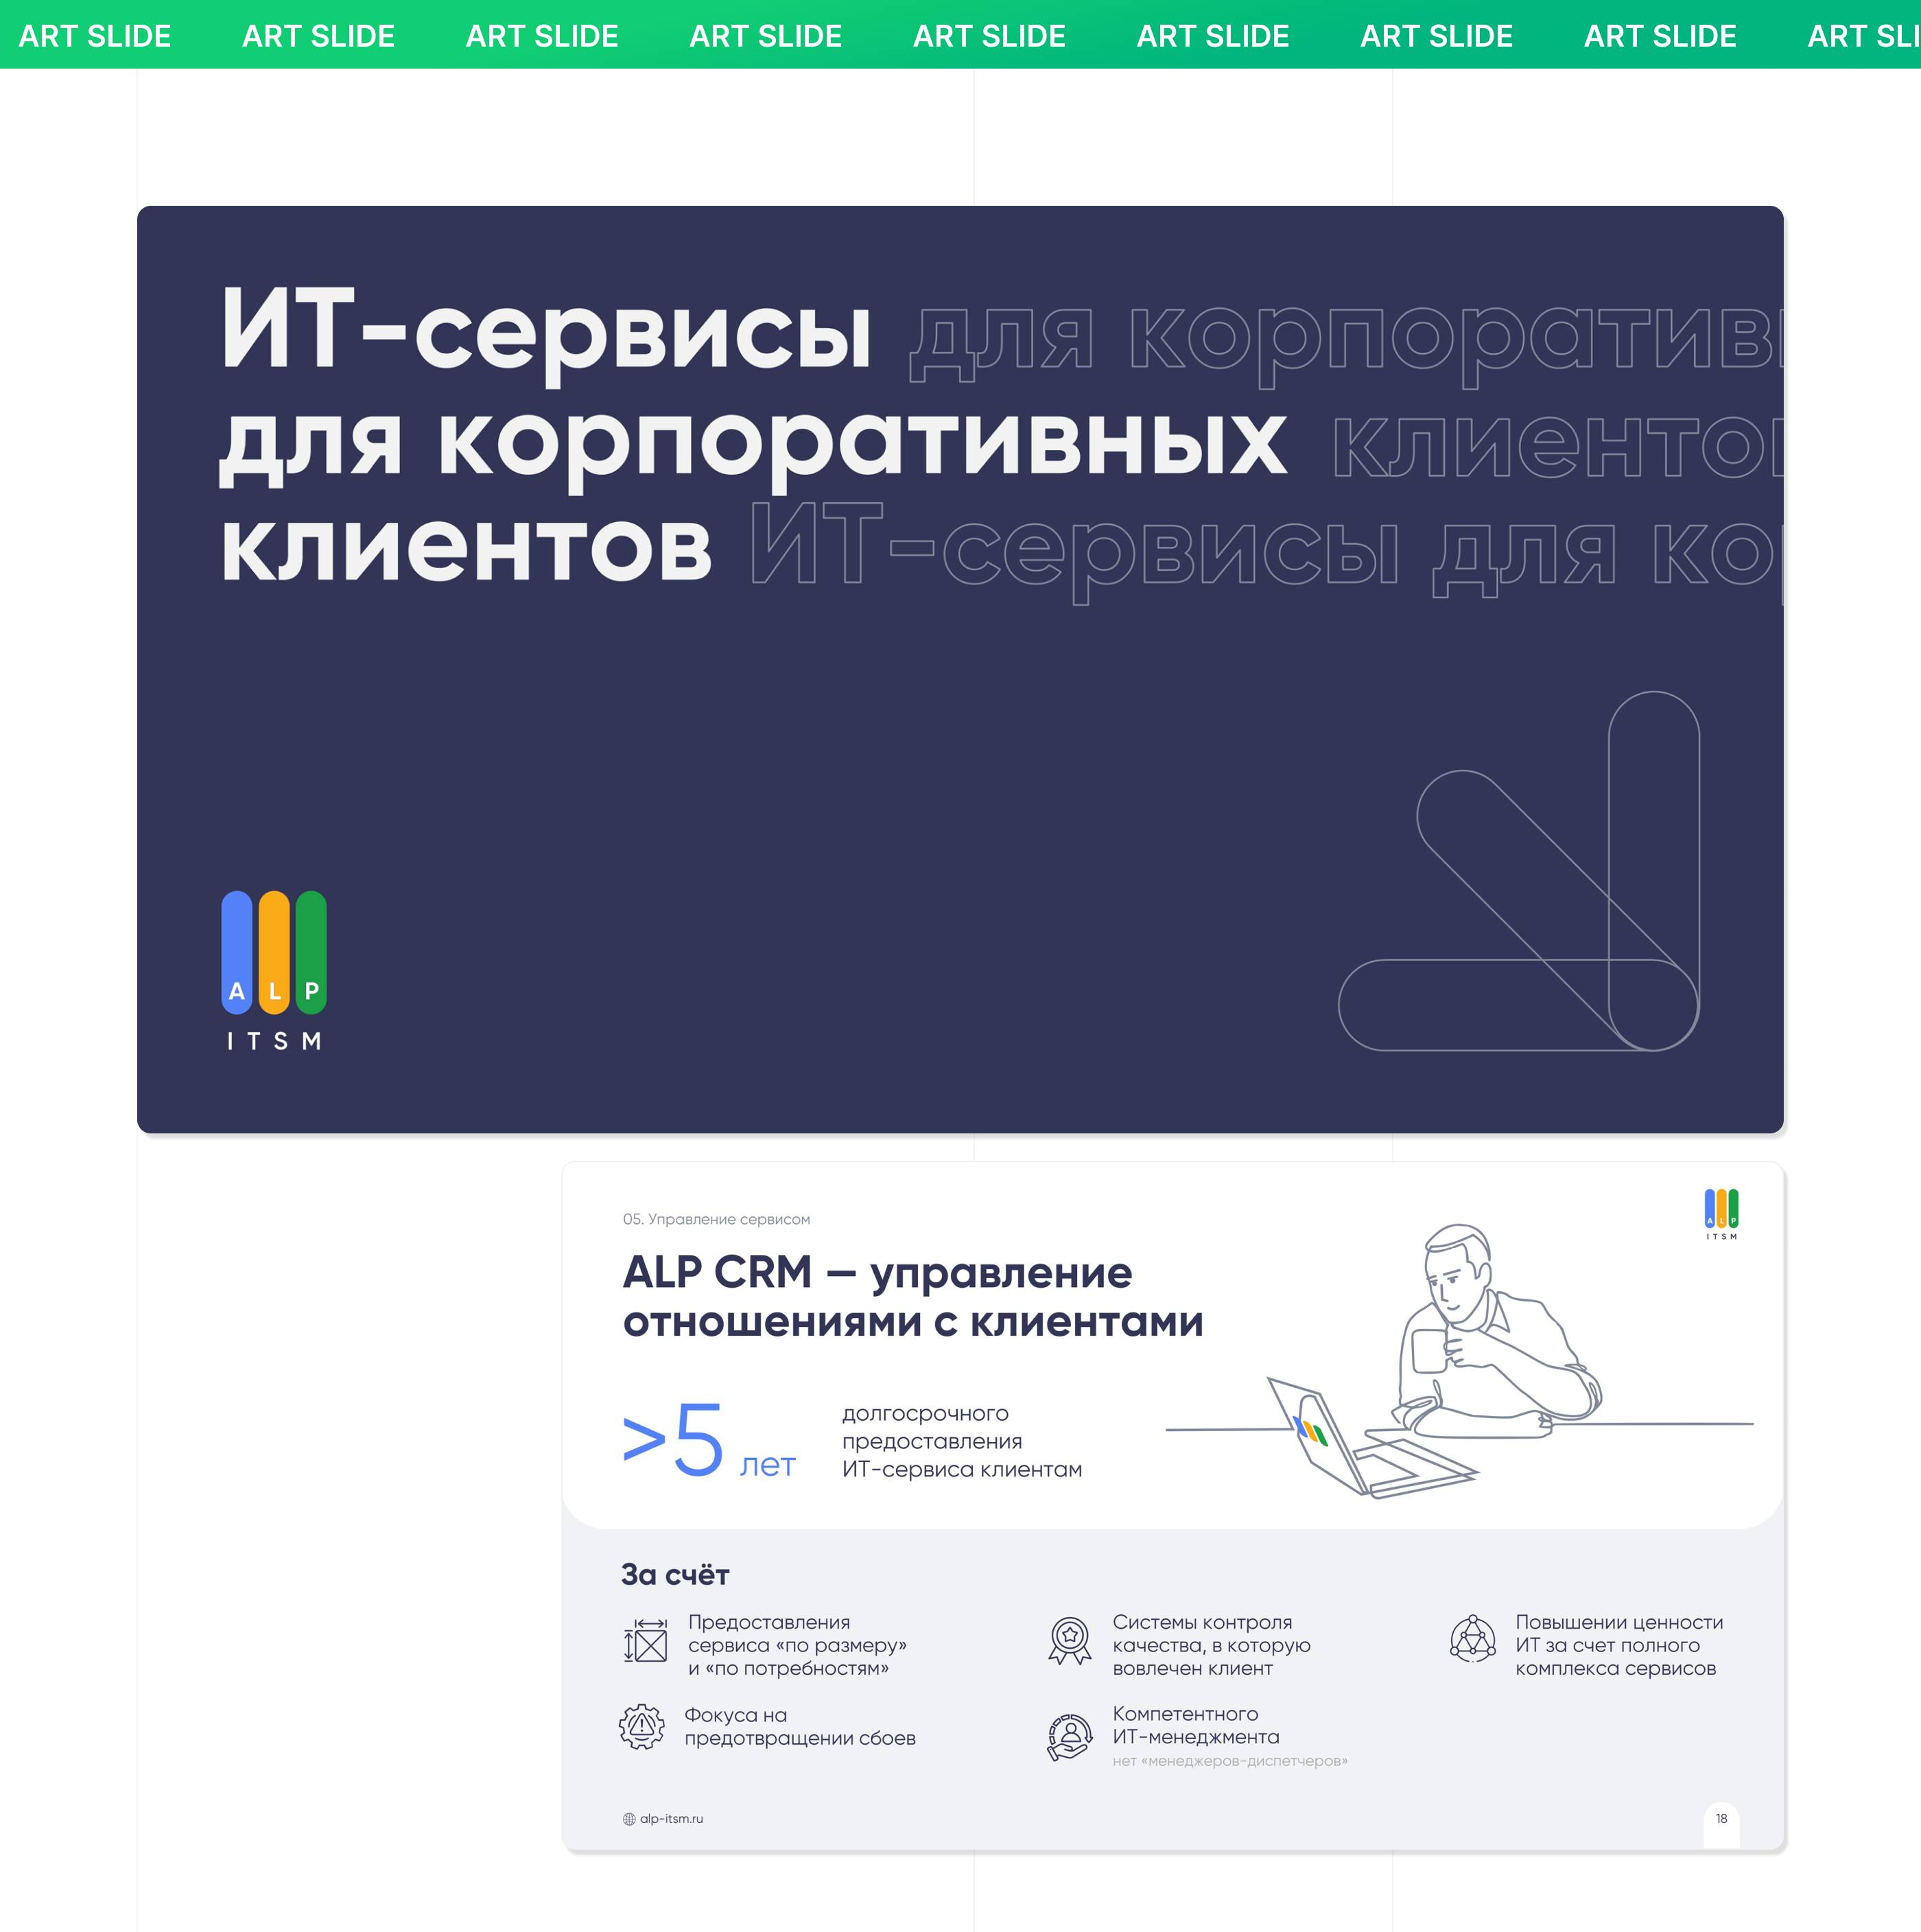Click the page number 18 badge
1921x1932 pixels.
[x=1721, y=1819]
